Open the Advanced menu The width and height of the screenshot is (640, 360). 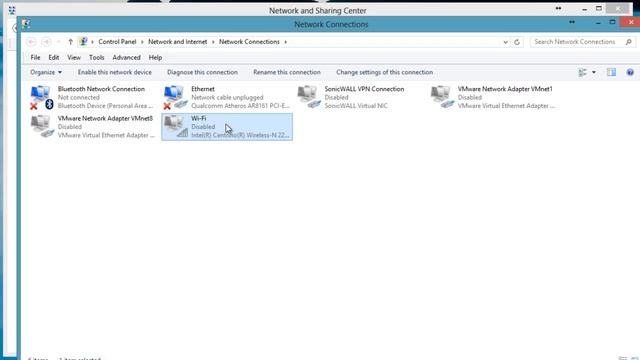[x=127, y=58]
